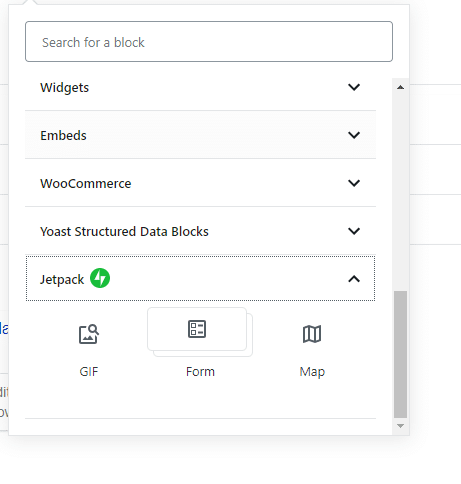Collapse the Jetpack section arrow

(354, 279)
